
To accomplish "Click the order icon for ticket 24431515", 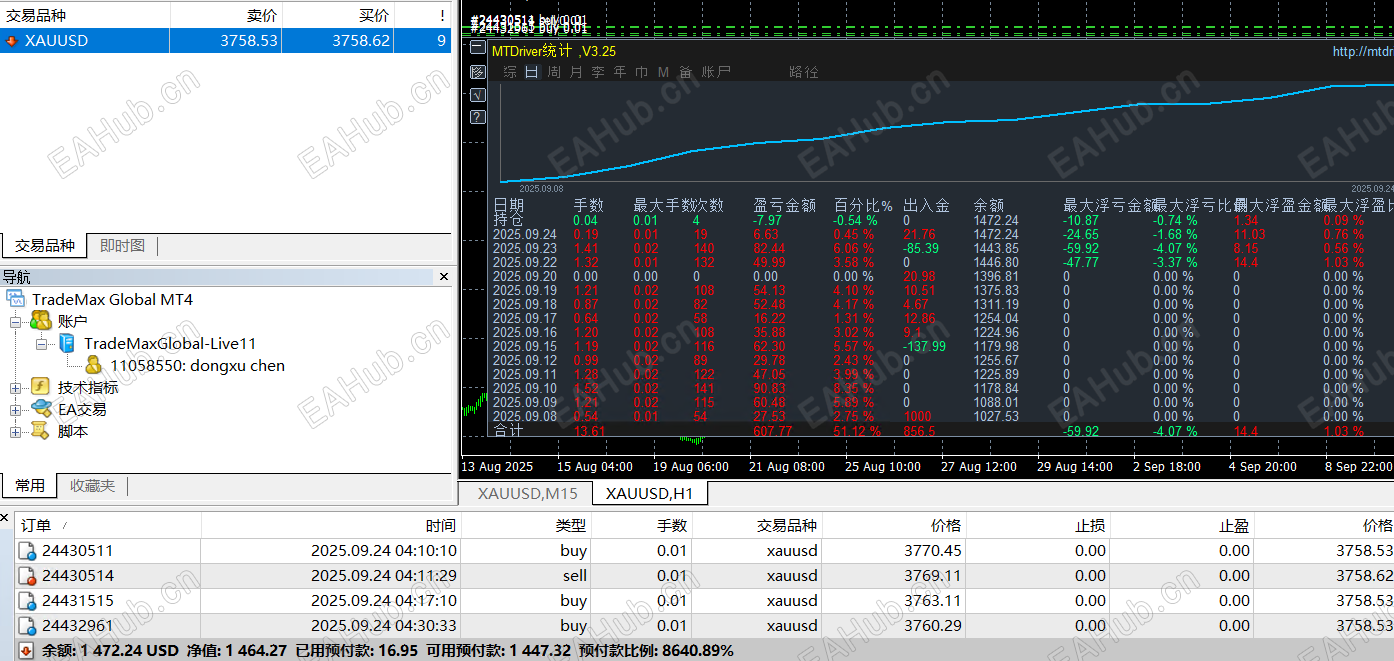I will (28, 601).
